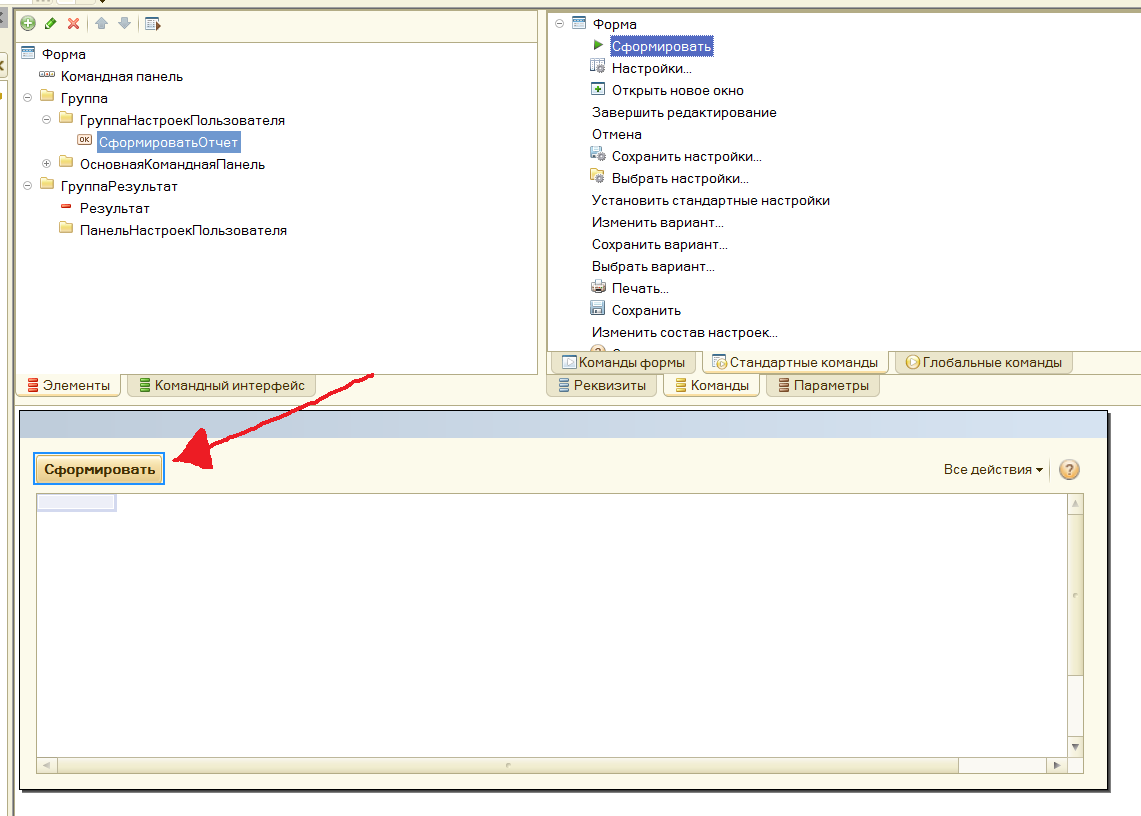Open the Параметры tab
1141x816 pixels.
click(822, 385)
